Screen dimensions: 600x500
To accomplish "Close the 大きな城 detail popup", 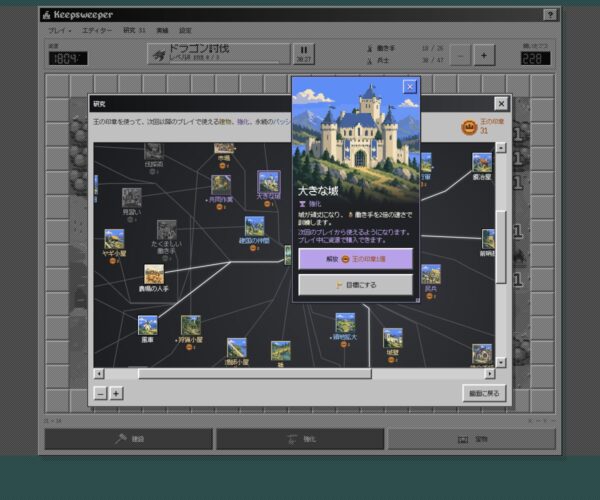I will click(410, 87).
